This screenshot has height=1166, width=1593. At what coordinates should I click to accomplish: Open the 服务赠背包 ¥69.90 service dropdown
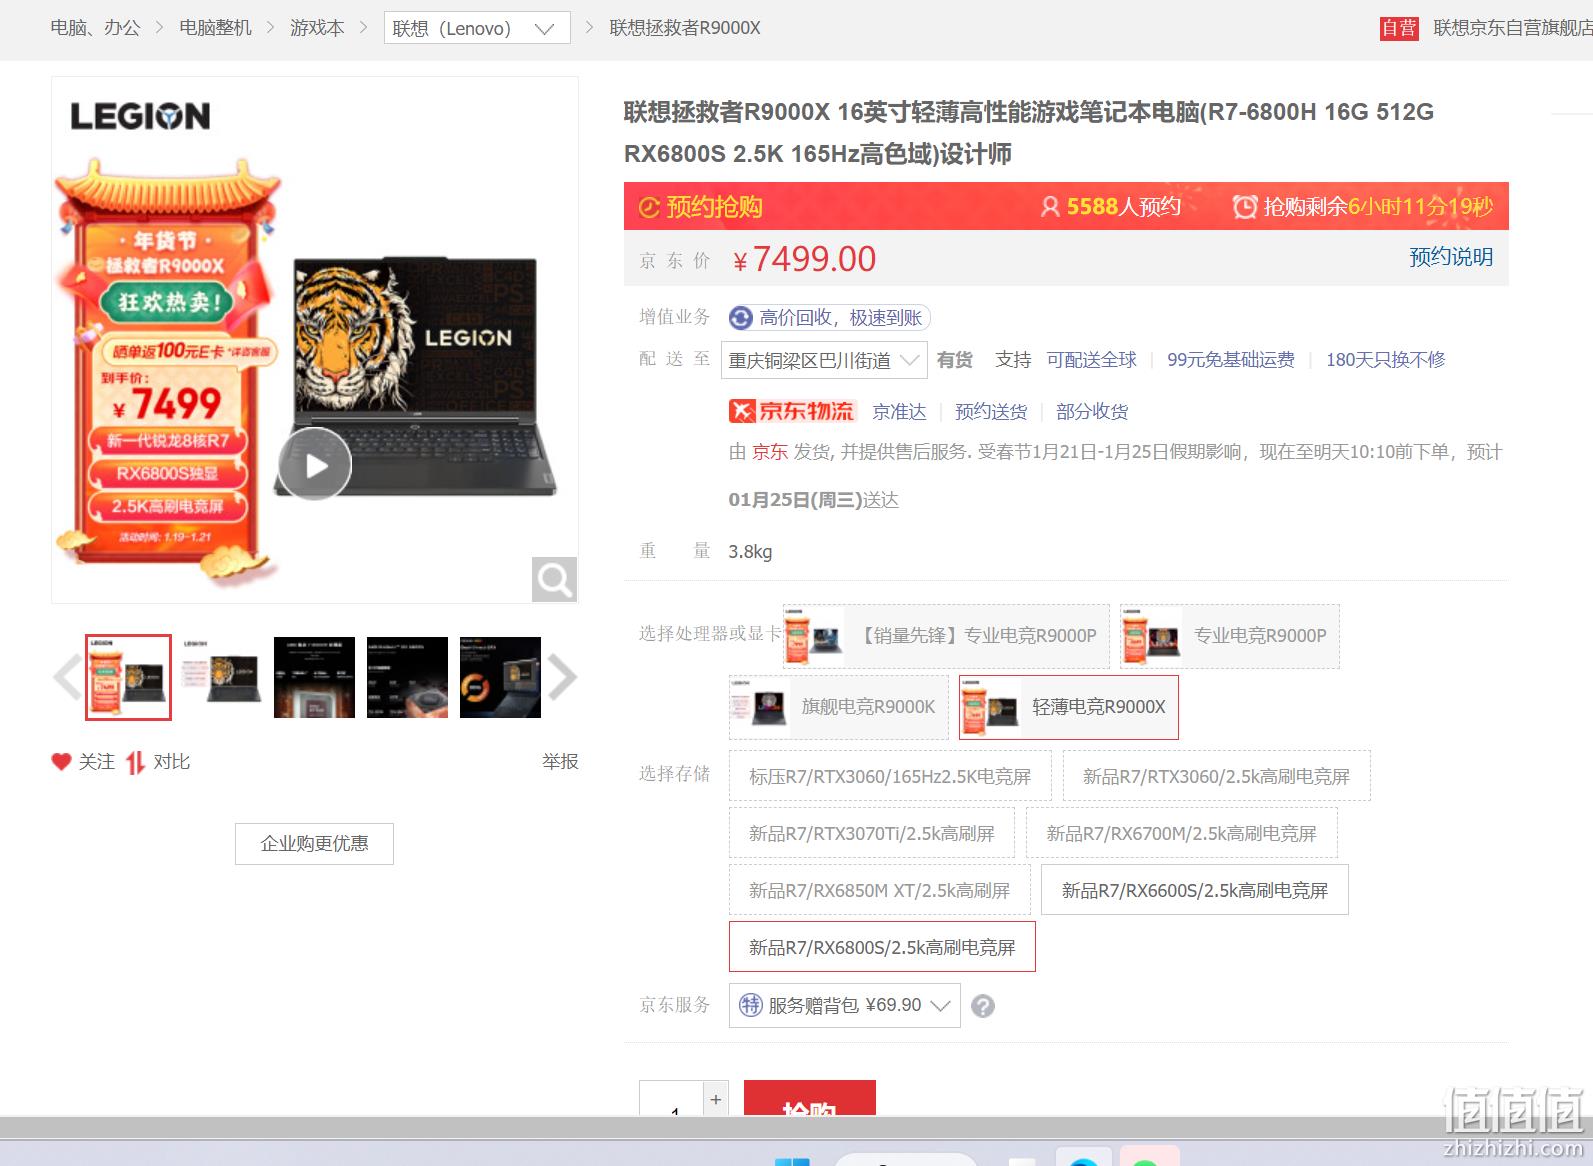click(x=845, y=1005)
